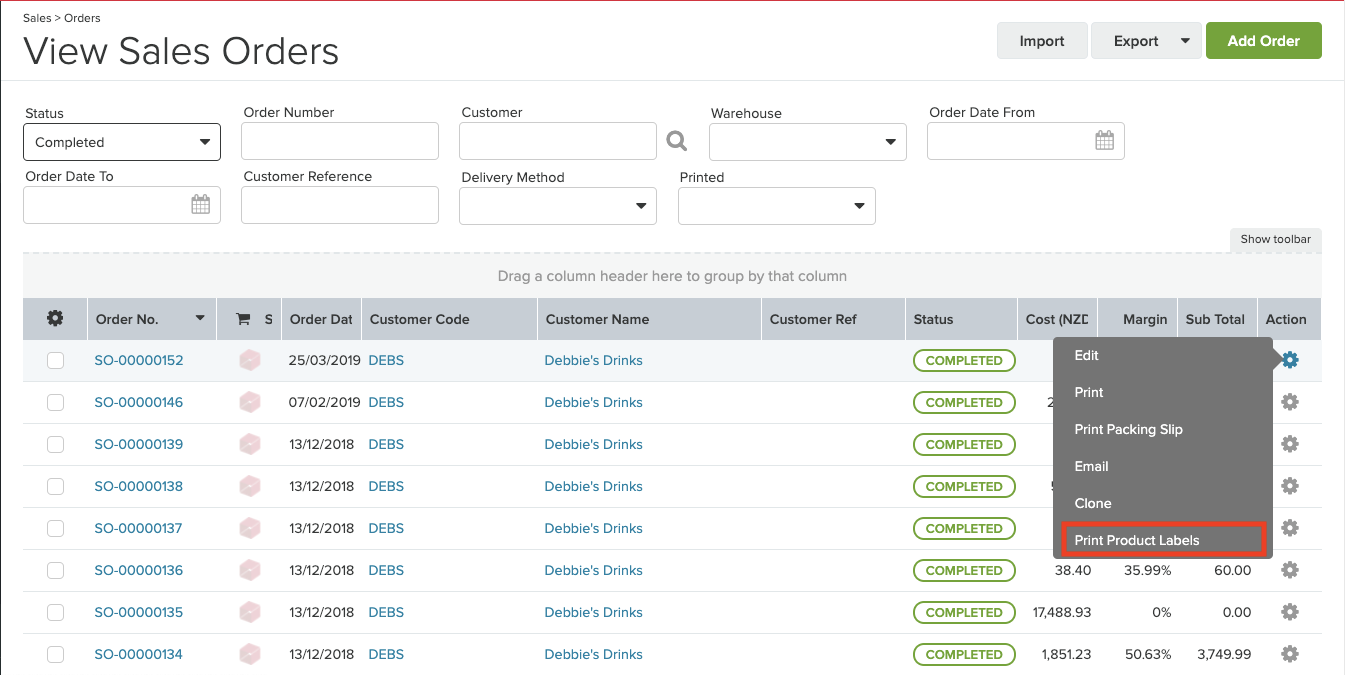
Task: Open the action gear for order SO-00000139
Action: pyautogui.click(x=1290, y=444)
